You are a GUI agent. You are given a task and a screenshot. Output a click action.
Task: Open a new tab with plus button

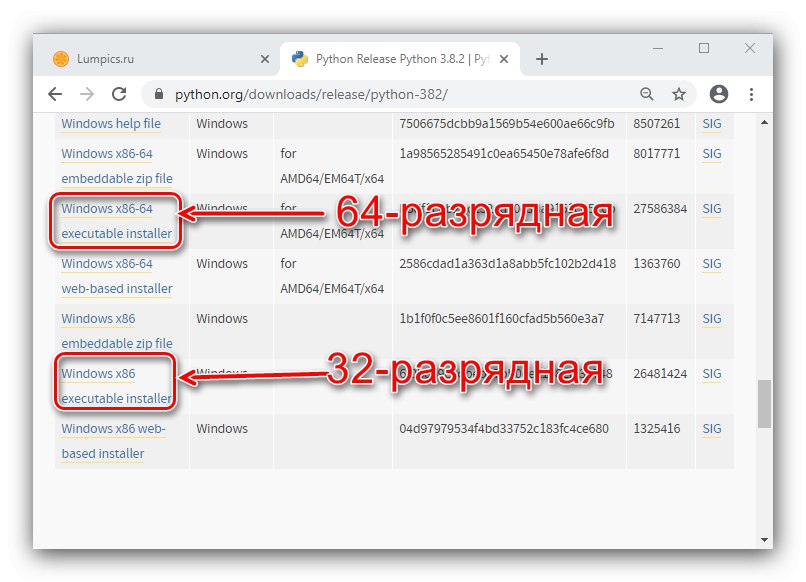tap(542, 59)
